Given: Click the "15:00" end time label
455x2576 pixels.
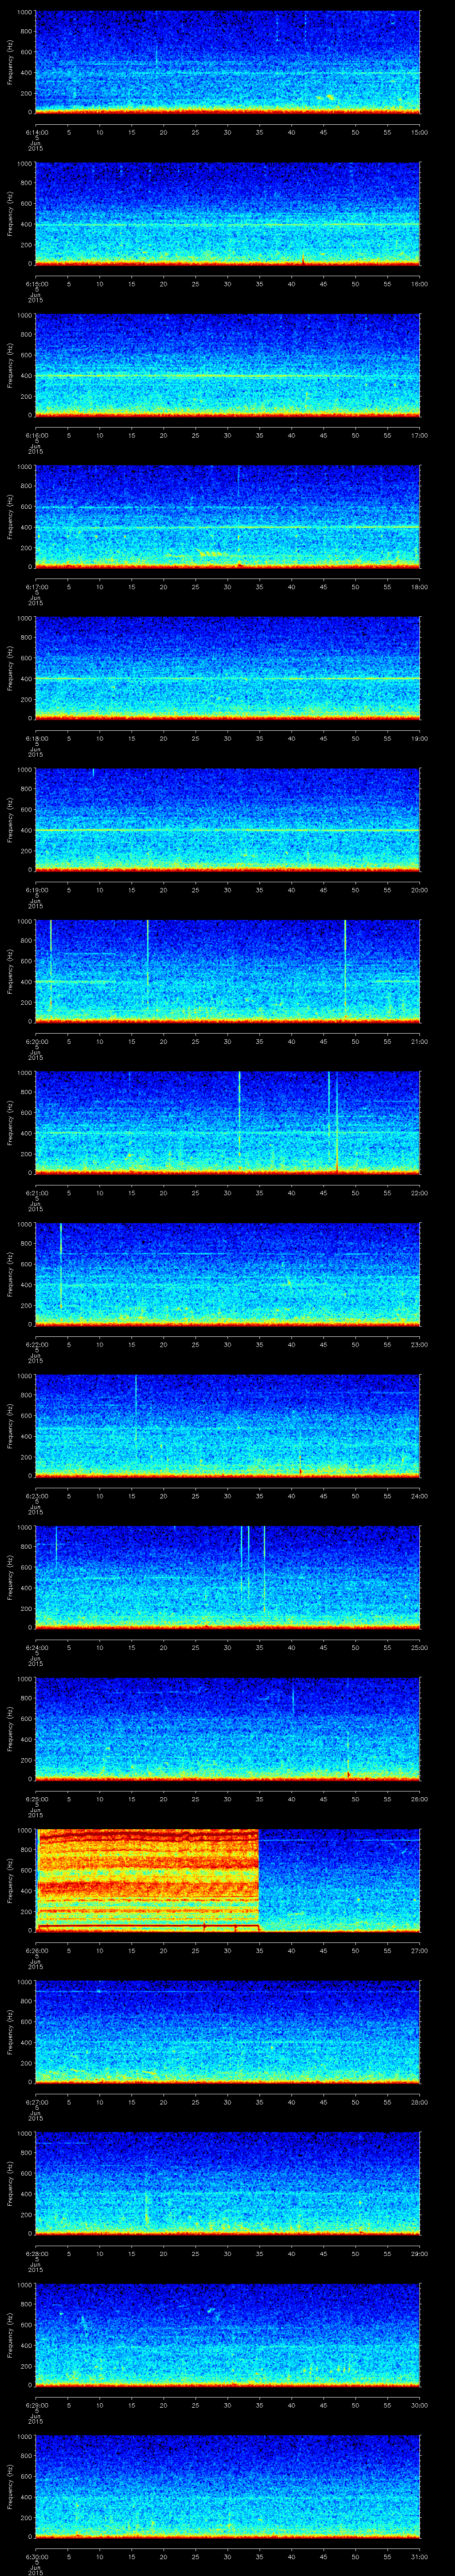Looking at the screenshot, I should (x=420, y=132).
